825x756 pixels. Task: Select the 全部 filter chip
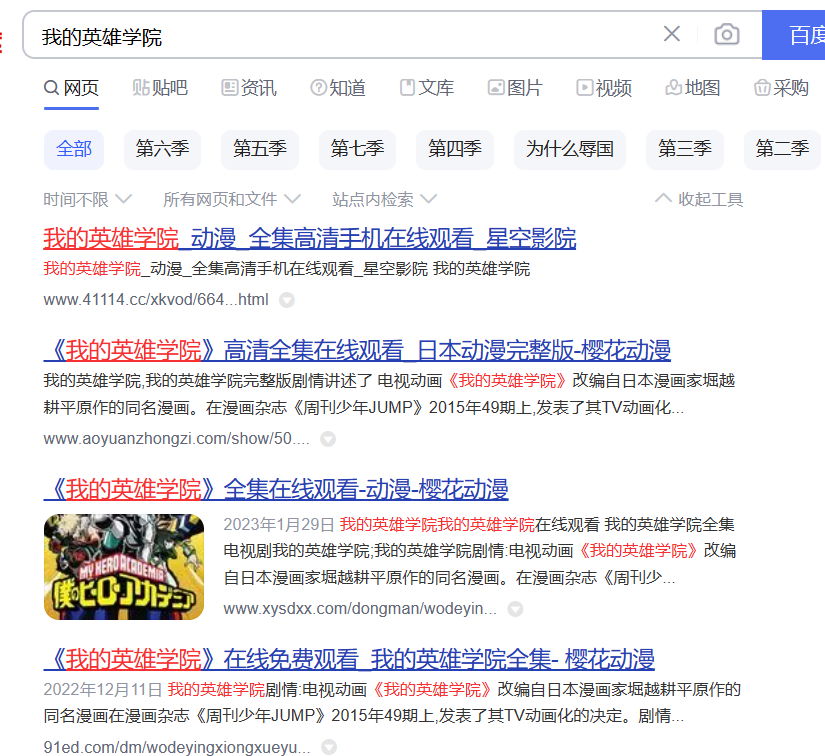[x=74, y=149]
